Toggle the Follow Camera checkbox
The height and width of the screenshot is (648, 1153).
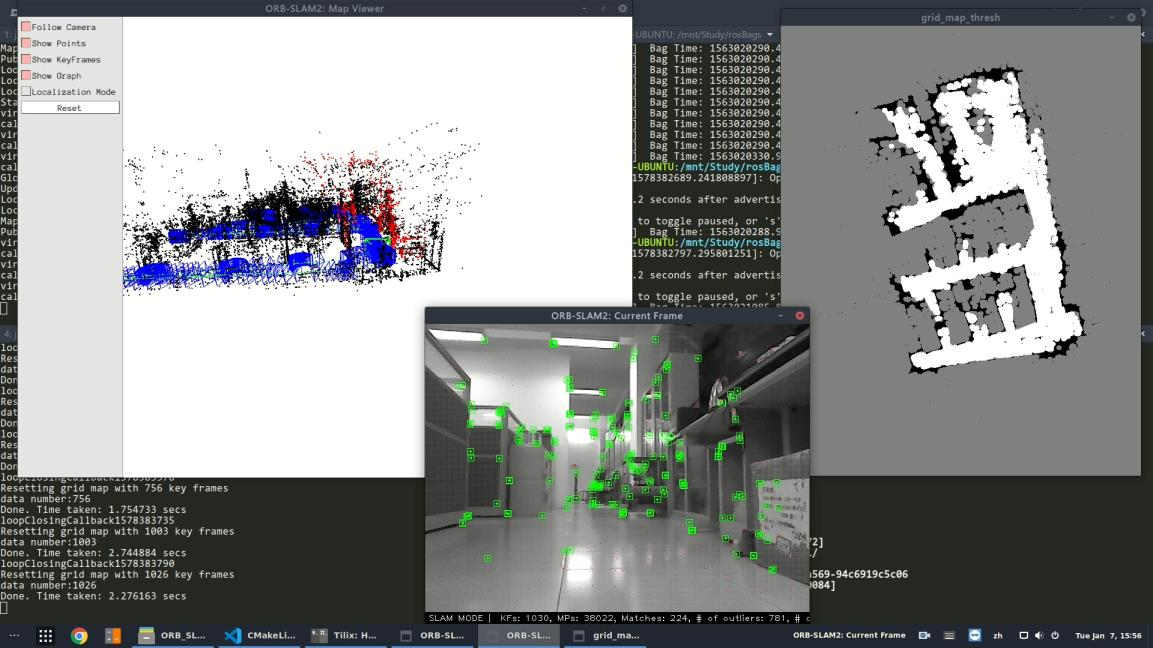point(26,26)
